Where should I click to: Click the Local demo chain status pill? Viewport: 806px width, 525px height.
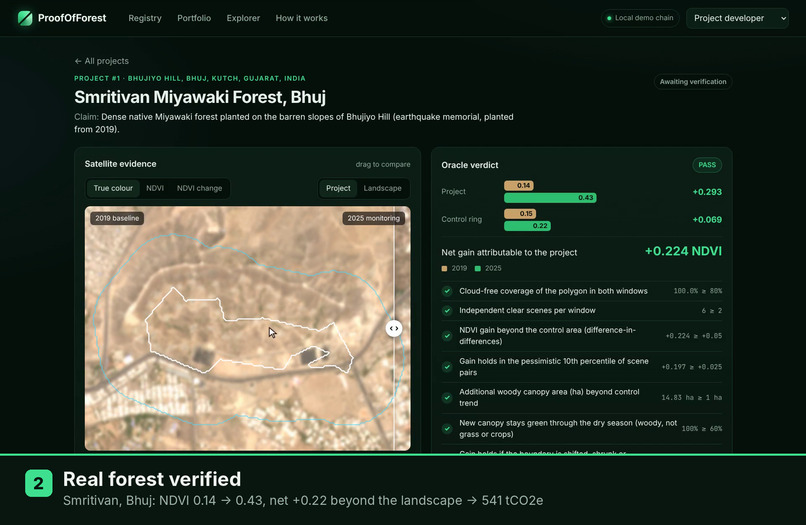640,18
